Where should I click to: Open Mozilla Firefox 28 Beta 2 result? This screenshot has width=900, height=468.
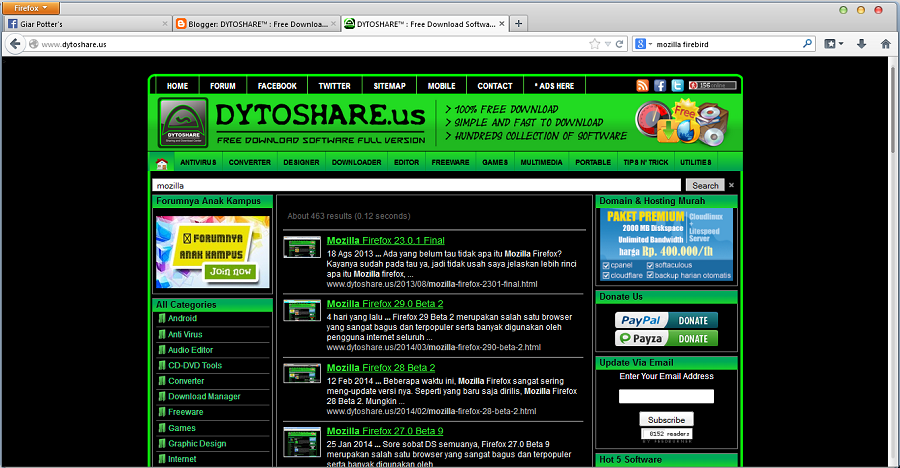point(381,368)
